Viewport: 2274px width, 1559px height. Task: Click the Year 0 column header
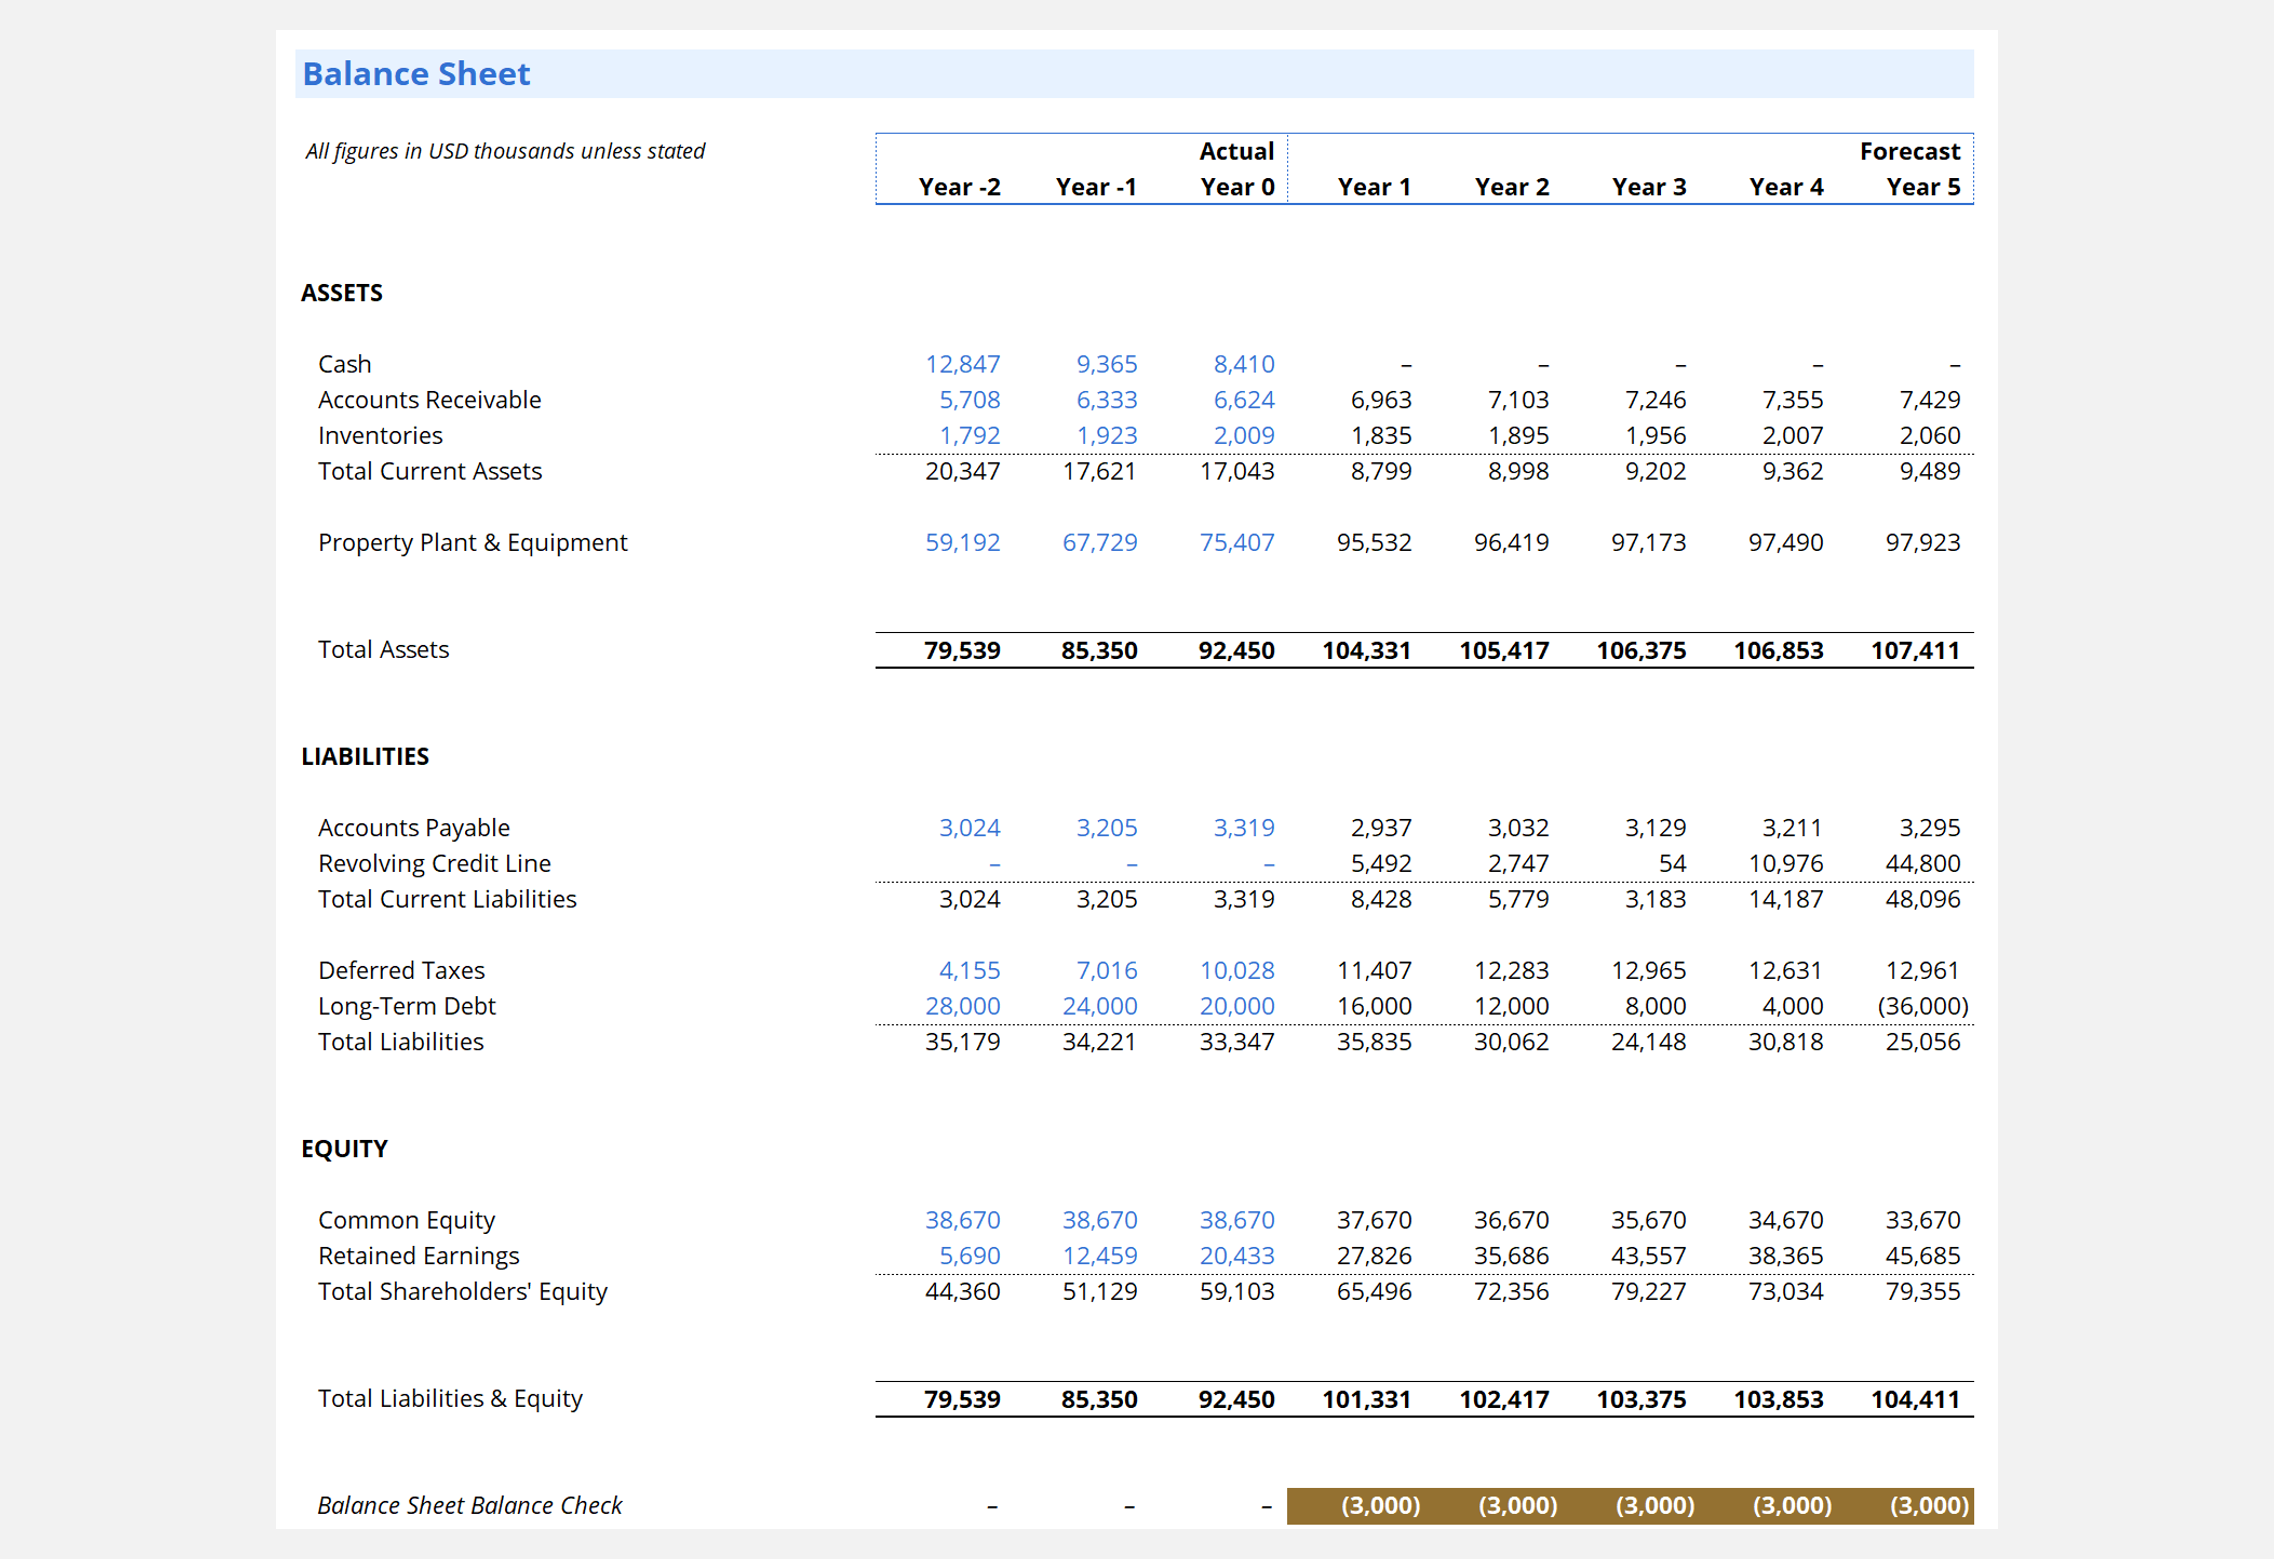1237,187
